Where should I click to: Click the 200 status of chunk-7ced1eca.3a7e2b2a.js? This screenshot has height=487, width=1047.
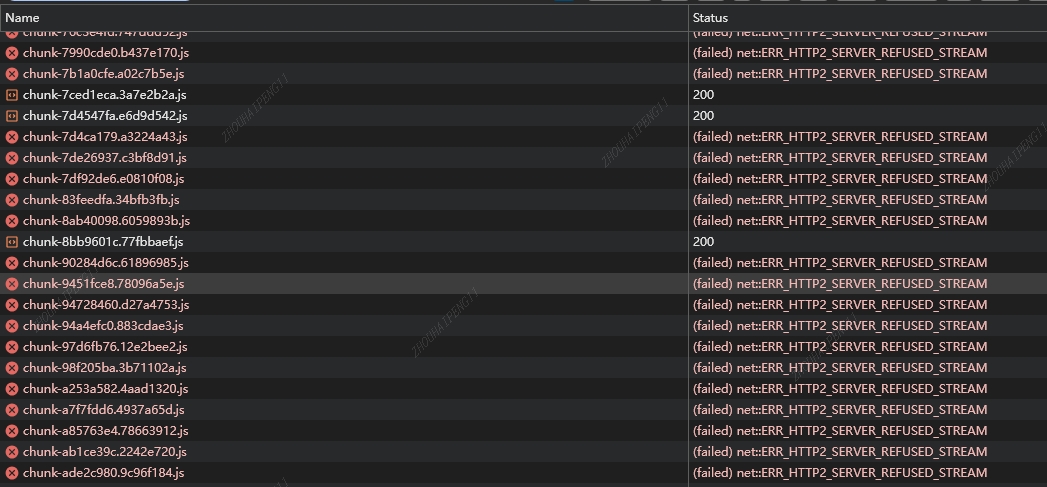pyautogui.click(x=703, y=95)
